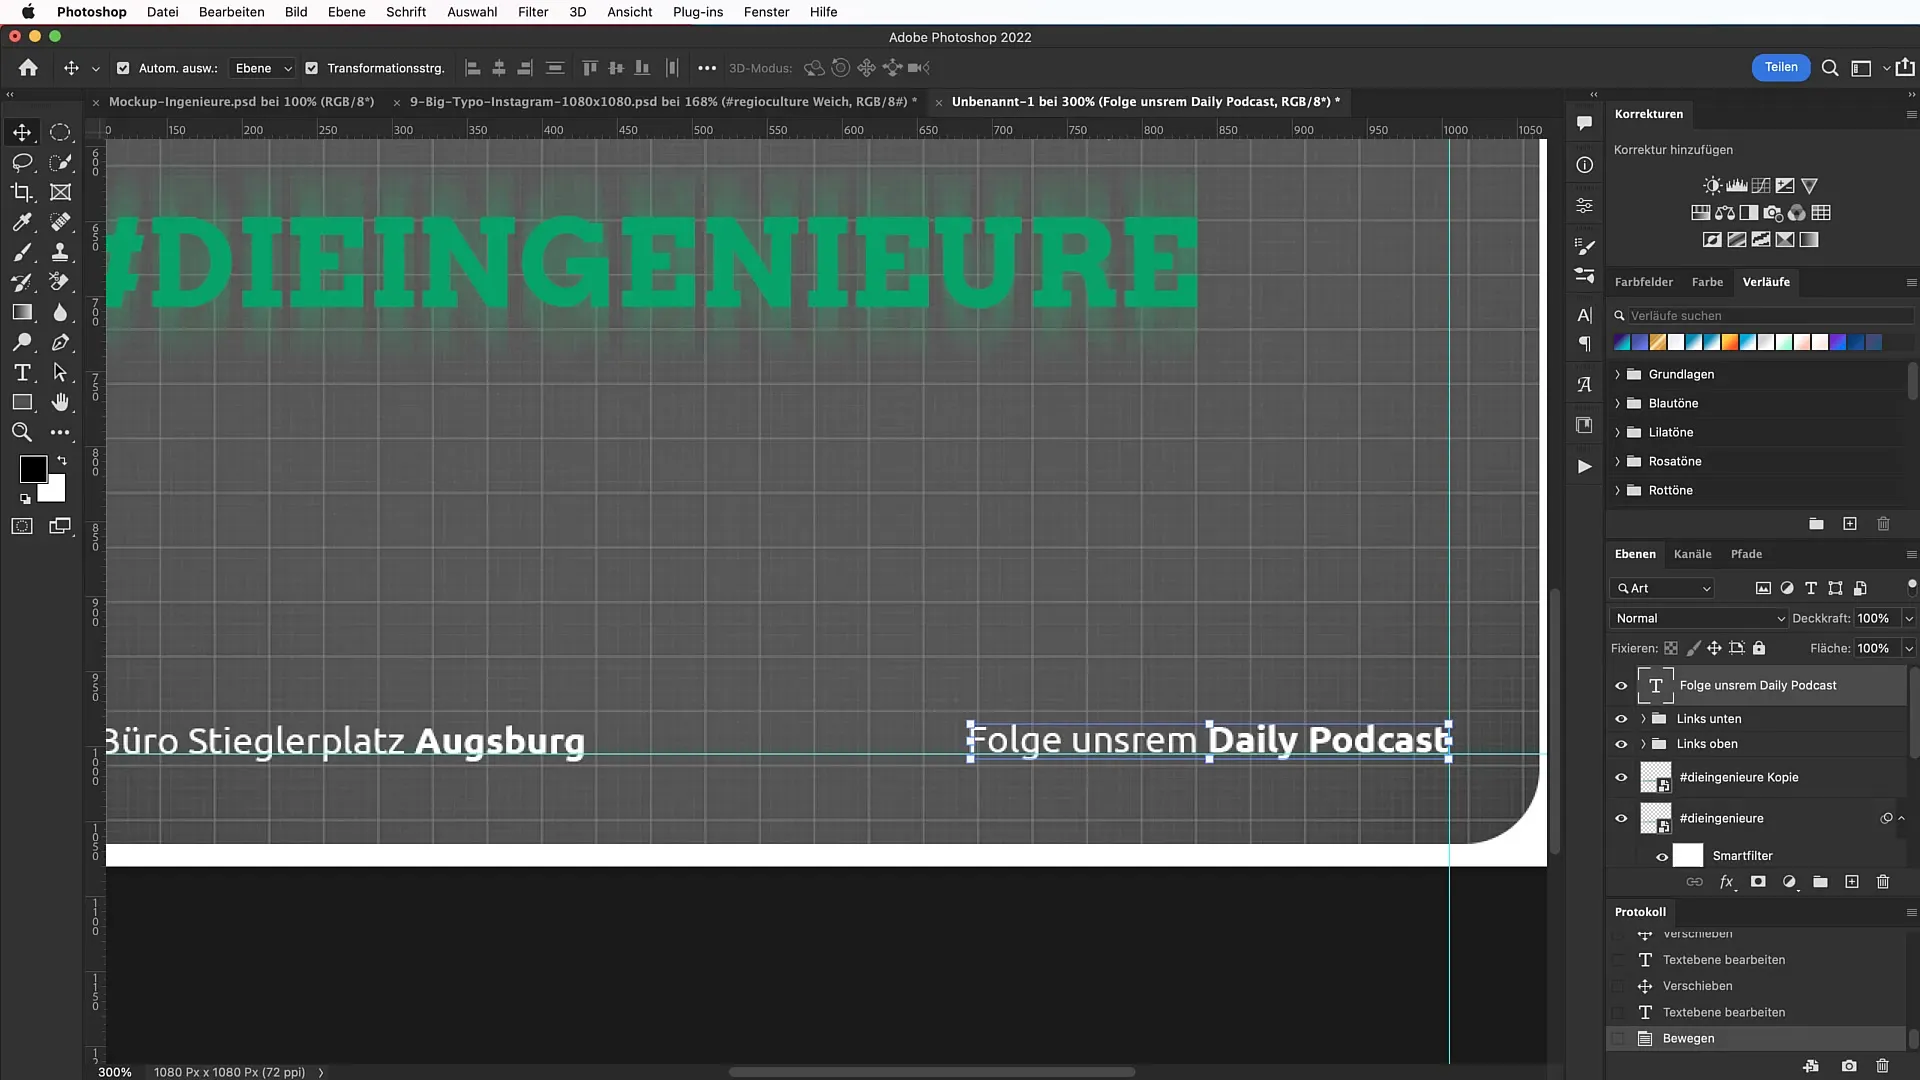The image size is (1920, 1080).
Task: Toggle visibility of Folge unsrem Daily Podcast layer
Action: (x=1622, y=684)
